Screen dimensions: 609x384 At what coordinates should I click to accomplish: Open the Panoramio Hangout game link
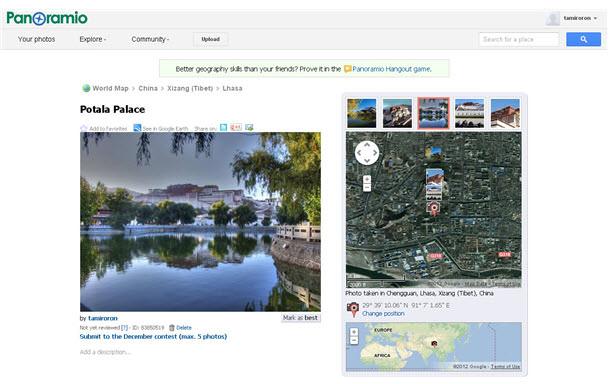click(x=392, y=69)
